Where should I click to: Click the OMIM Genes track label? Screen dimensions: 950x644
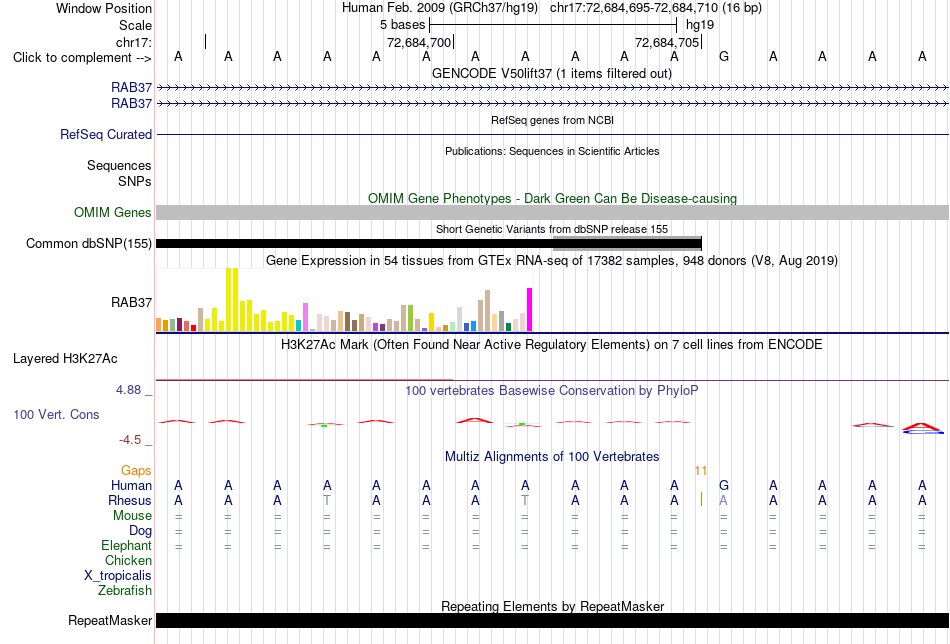[113, 213]
